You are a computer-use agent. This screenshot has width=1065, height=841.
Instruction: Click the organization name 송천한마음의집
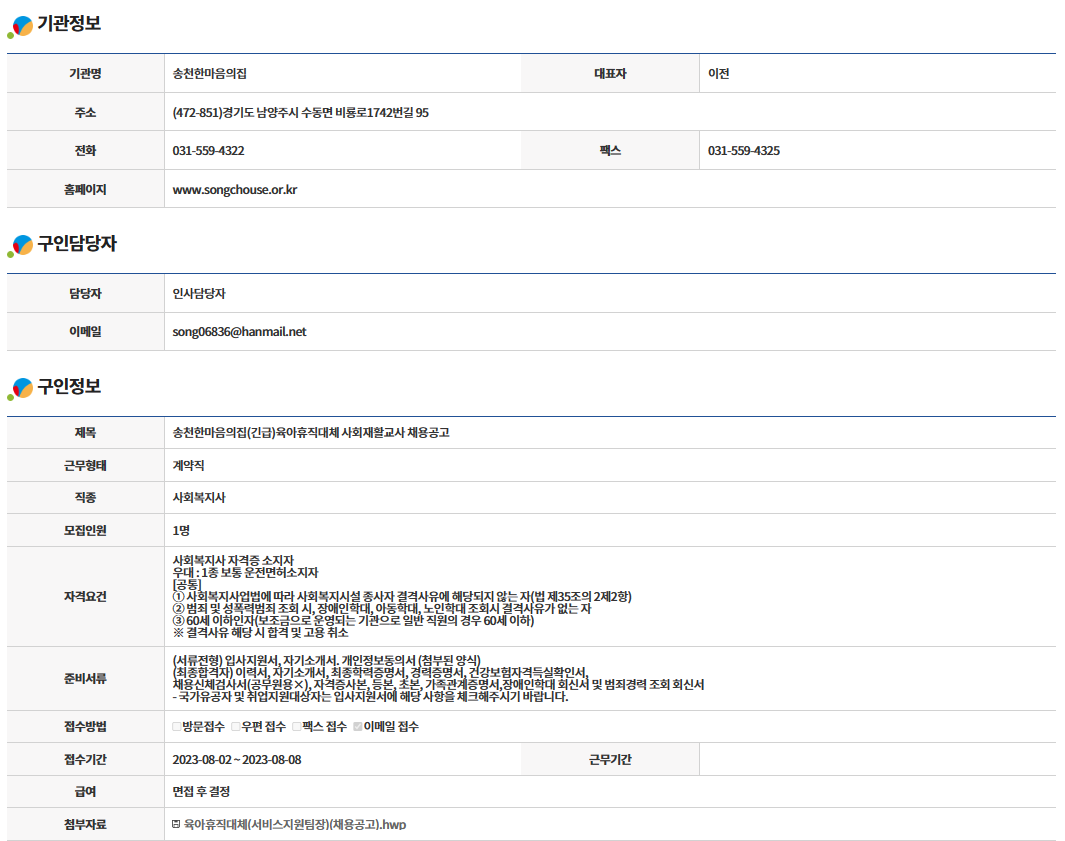(x=209, y=74)
